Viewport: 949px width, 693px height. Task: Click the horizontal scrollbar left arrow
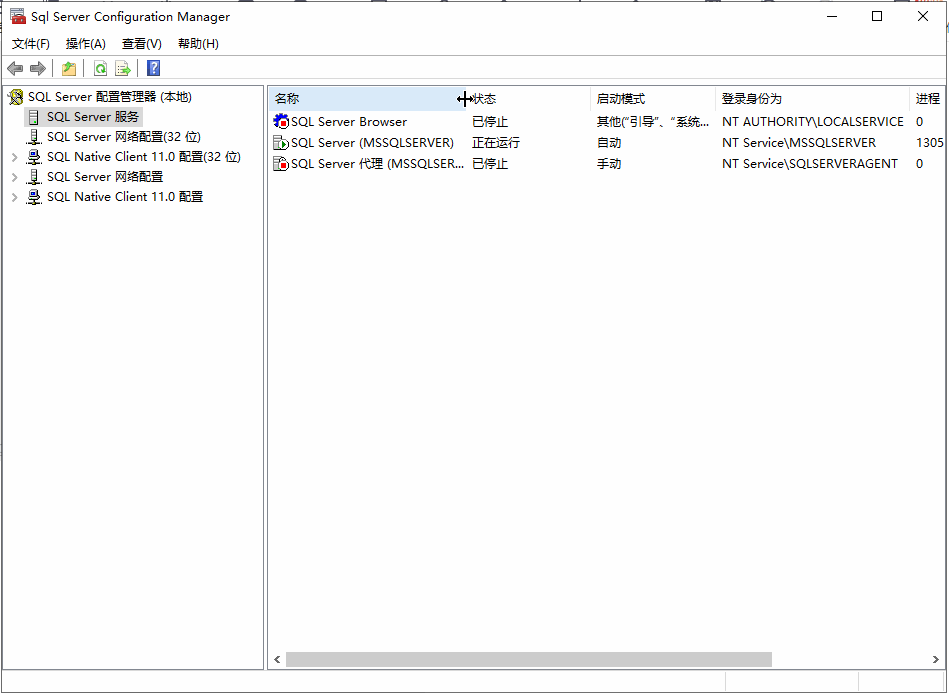pyautogui.click(x=277, y=659)
